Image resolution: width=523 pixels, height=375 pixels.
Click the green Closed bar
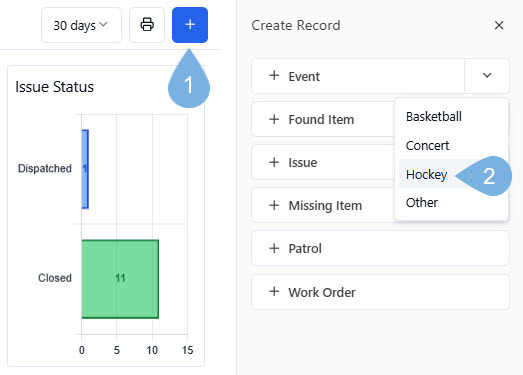pos(120,279)
